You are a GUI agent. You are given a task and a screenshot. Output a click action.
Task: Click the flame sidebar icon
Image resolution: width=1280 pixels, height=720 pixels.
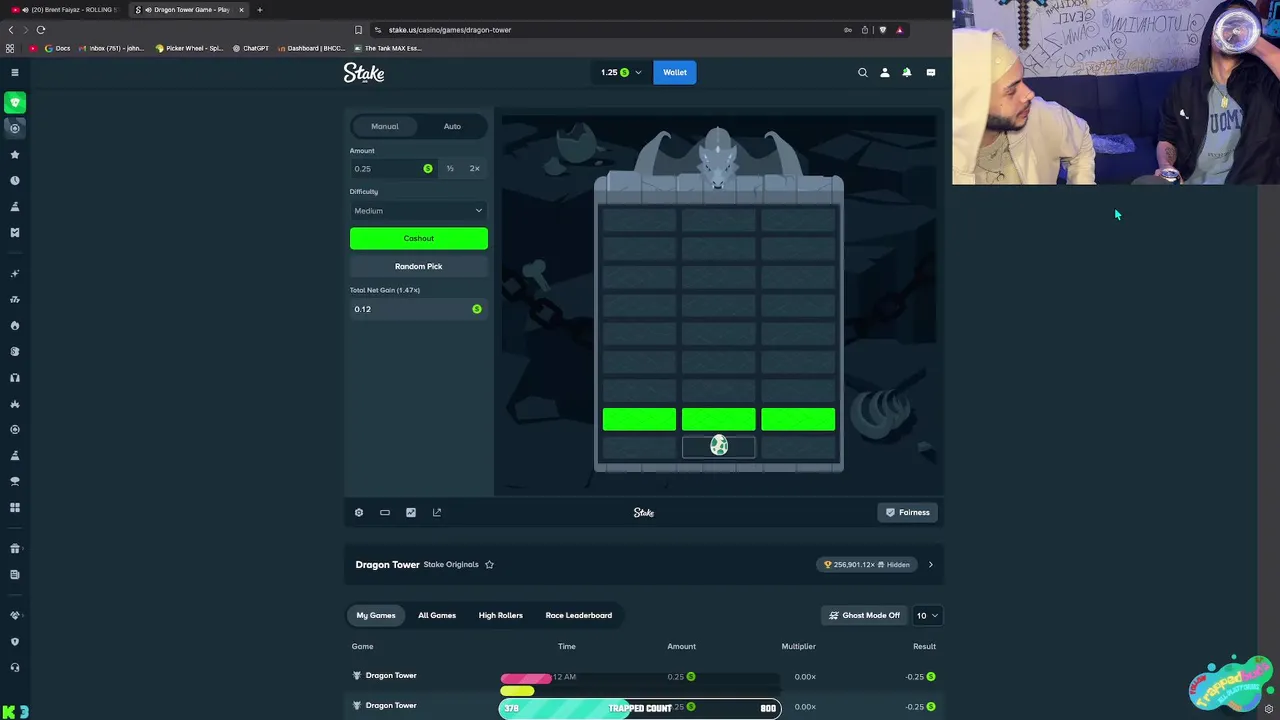(x=15, y=326)
